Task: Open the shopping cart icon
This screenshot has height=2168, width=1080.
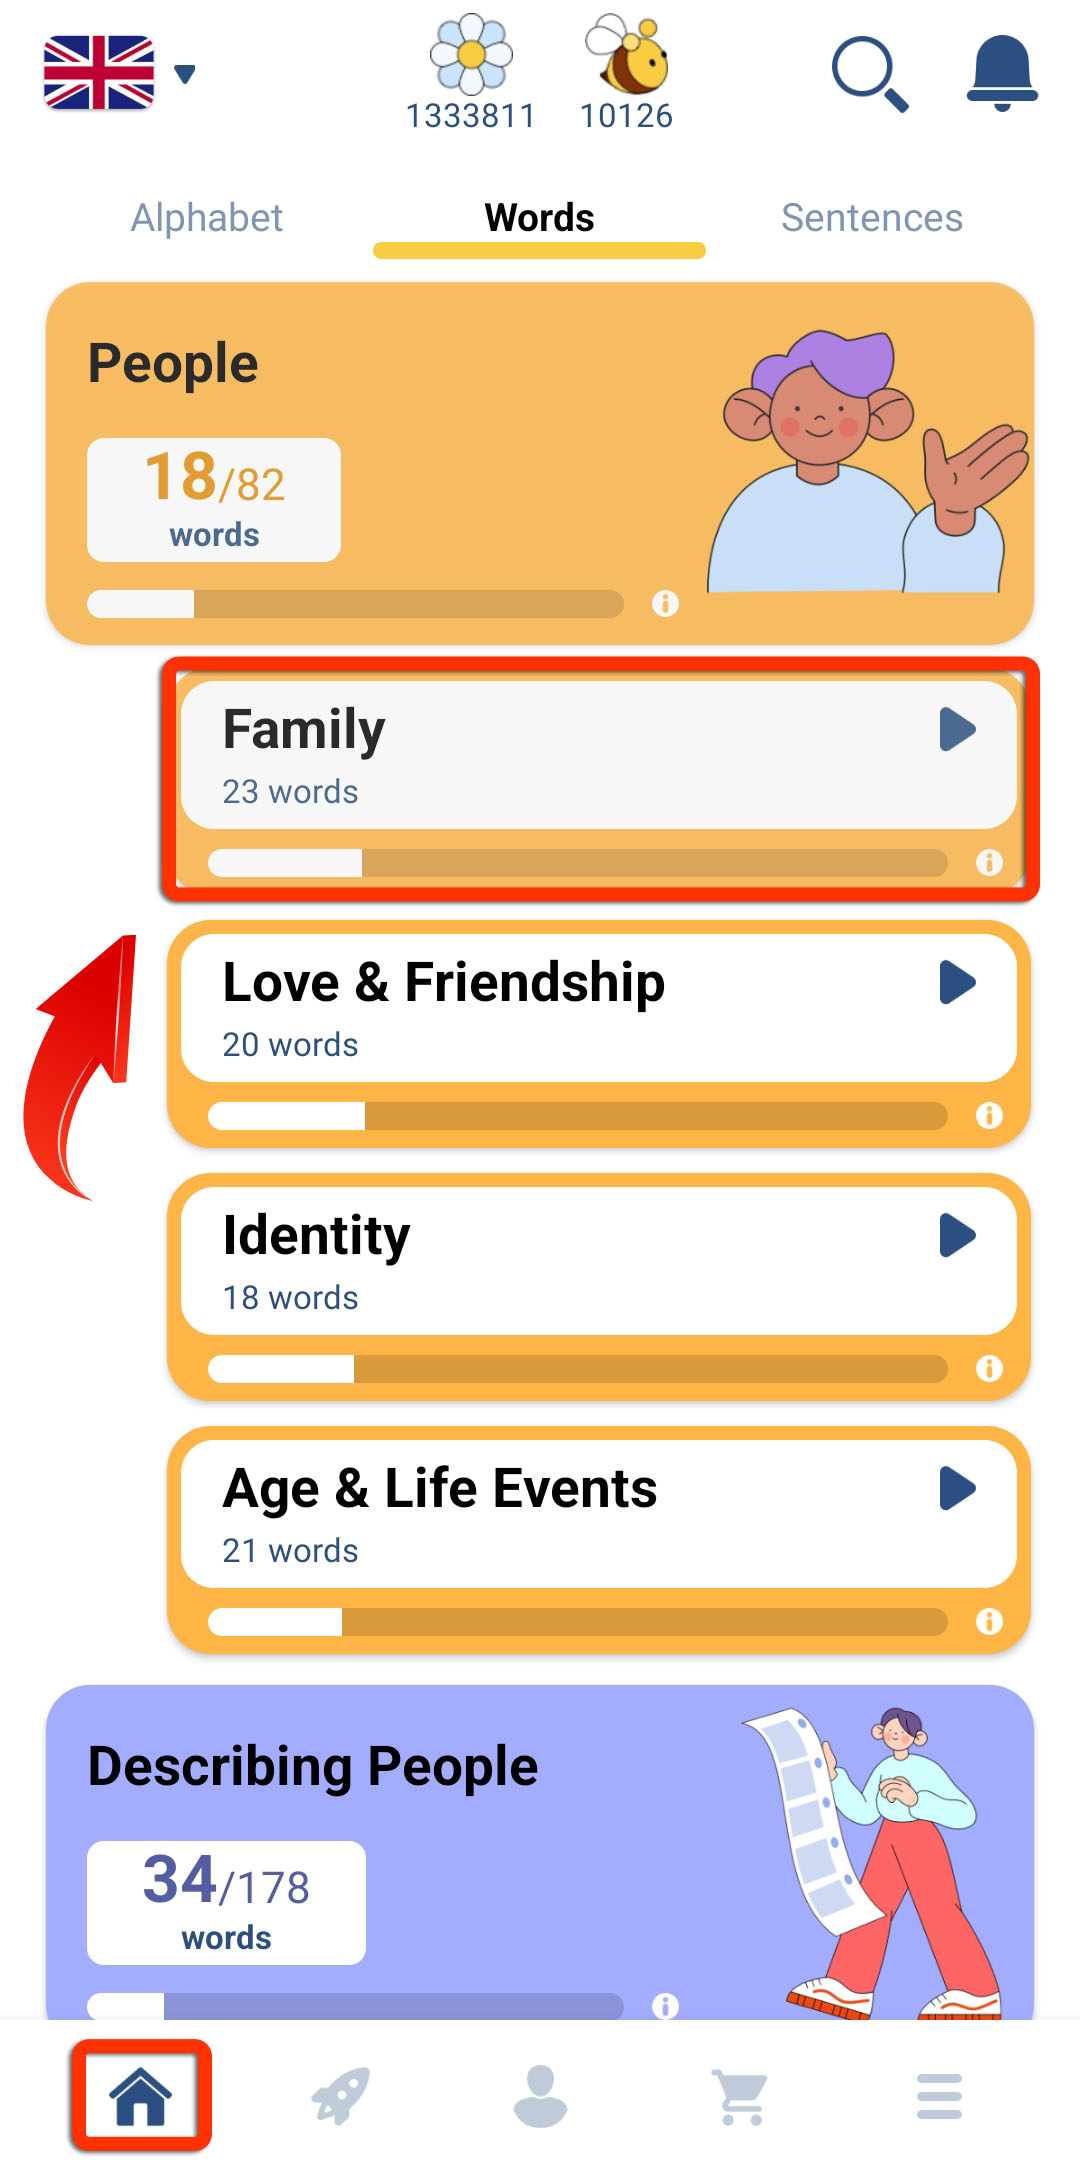Action: coord(740,2097)
